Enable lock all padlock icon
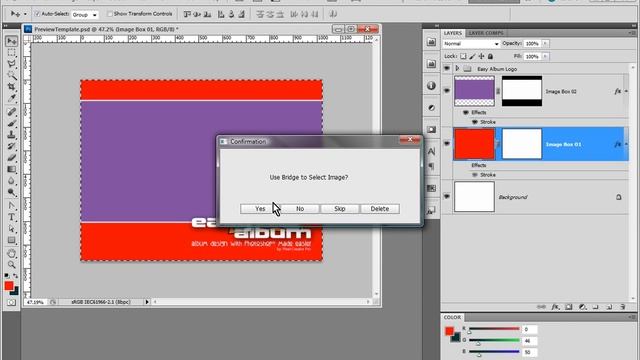This screenshot has width=640, height=360. (x=490, y=56)
